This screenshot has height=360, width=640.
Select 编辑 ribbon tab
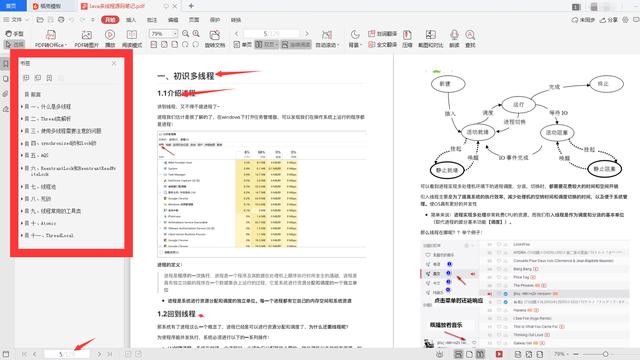(173, 20)
